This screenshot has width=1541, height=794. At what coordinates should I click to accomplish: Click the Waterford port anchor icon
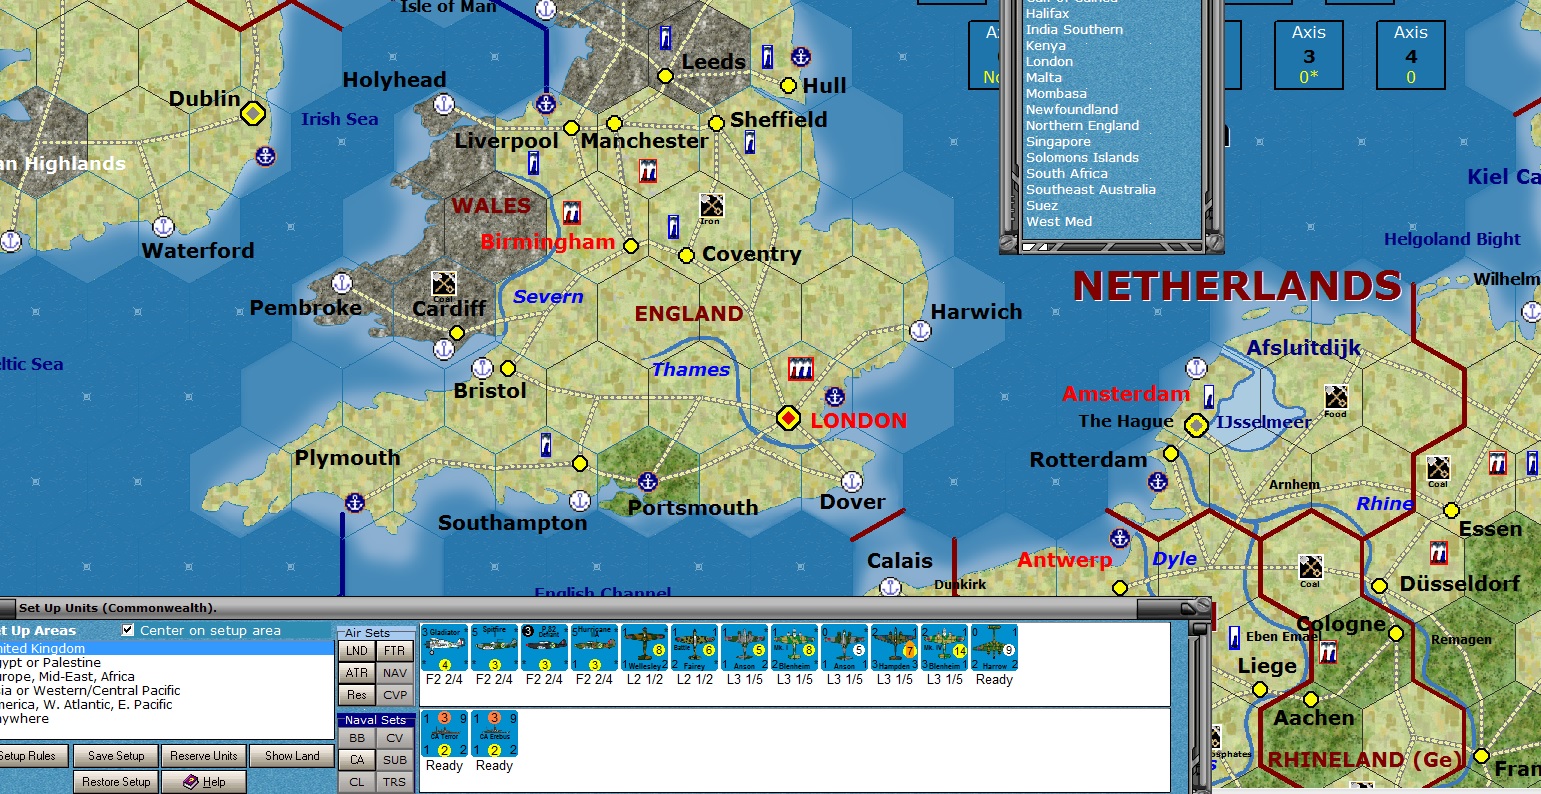coord(163,227)
